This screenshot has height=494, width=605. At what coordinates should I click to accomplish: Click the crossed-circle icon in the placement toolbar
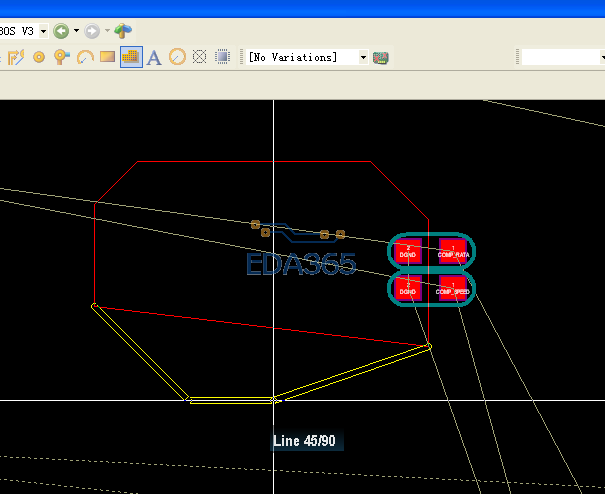coord(200,57)
